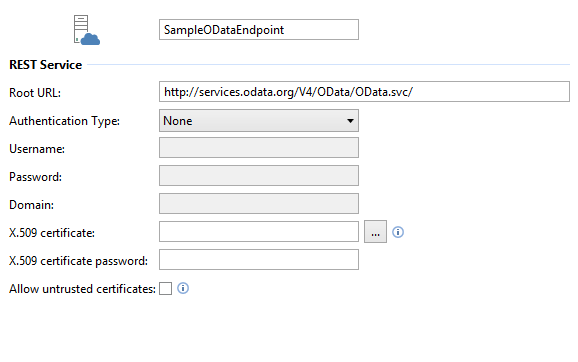
Task: Click info icon beside X.509 certificate
Action: (398, 232)
